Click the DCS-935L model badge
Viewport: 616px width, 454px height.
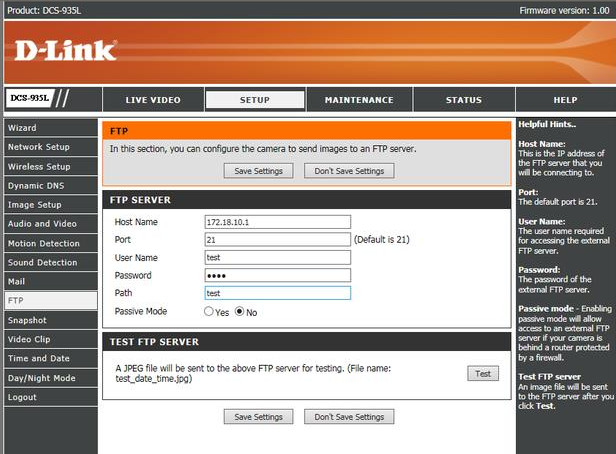30,98
